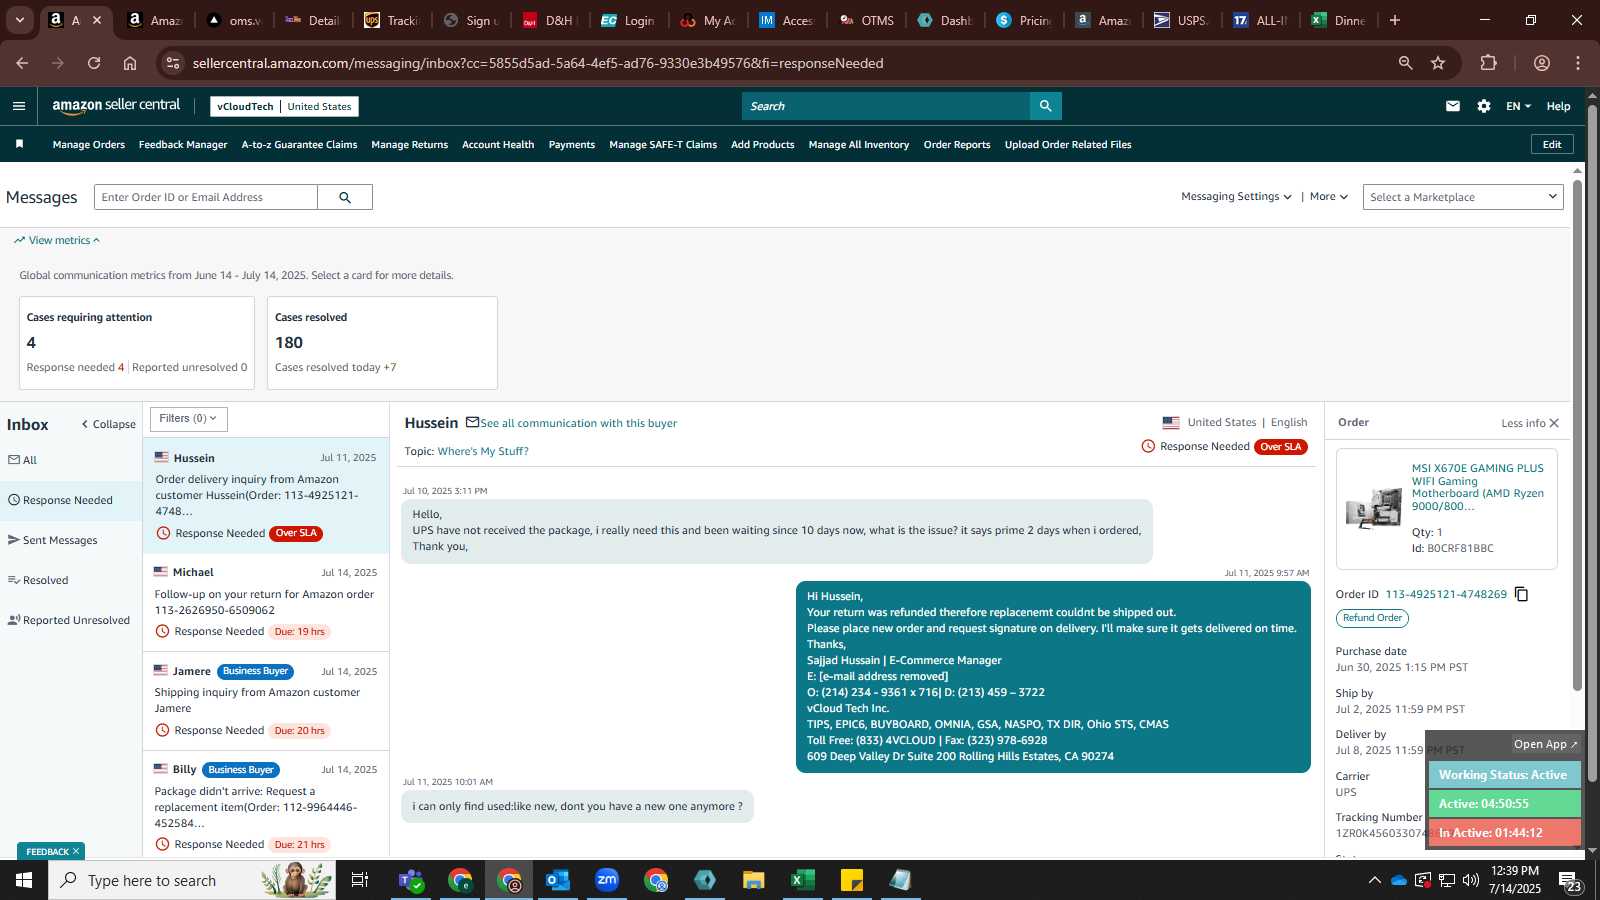1600x900 pixels.
Task: Collapse the View metrics section
Action: (x=57, y=240)
